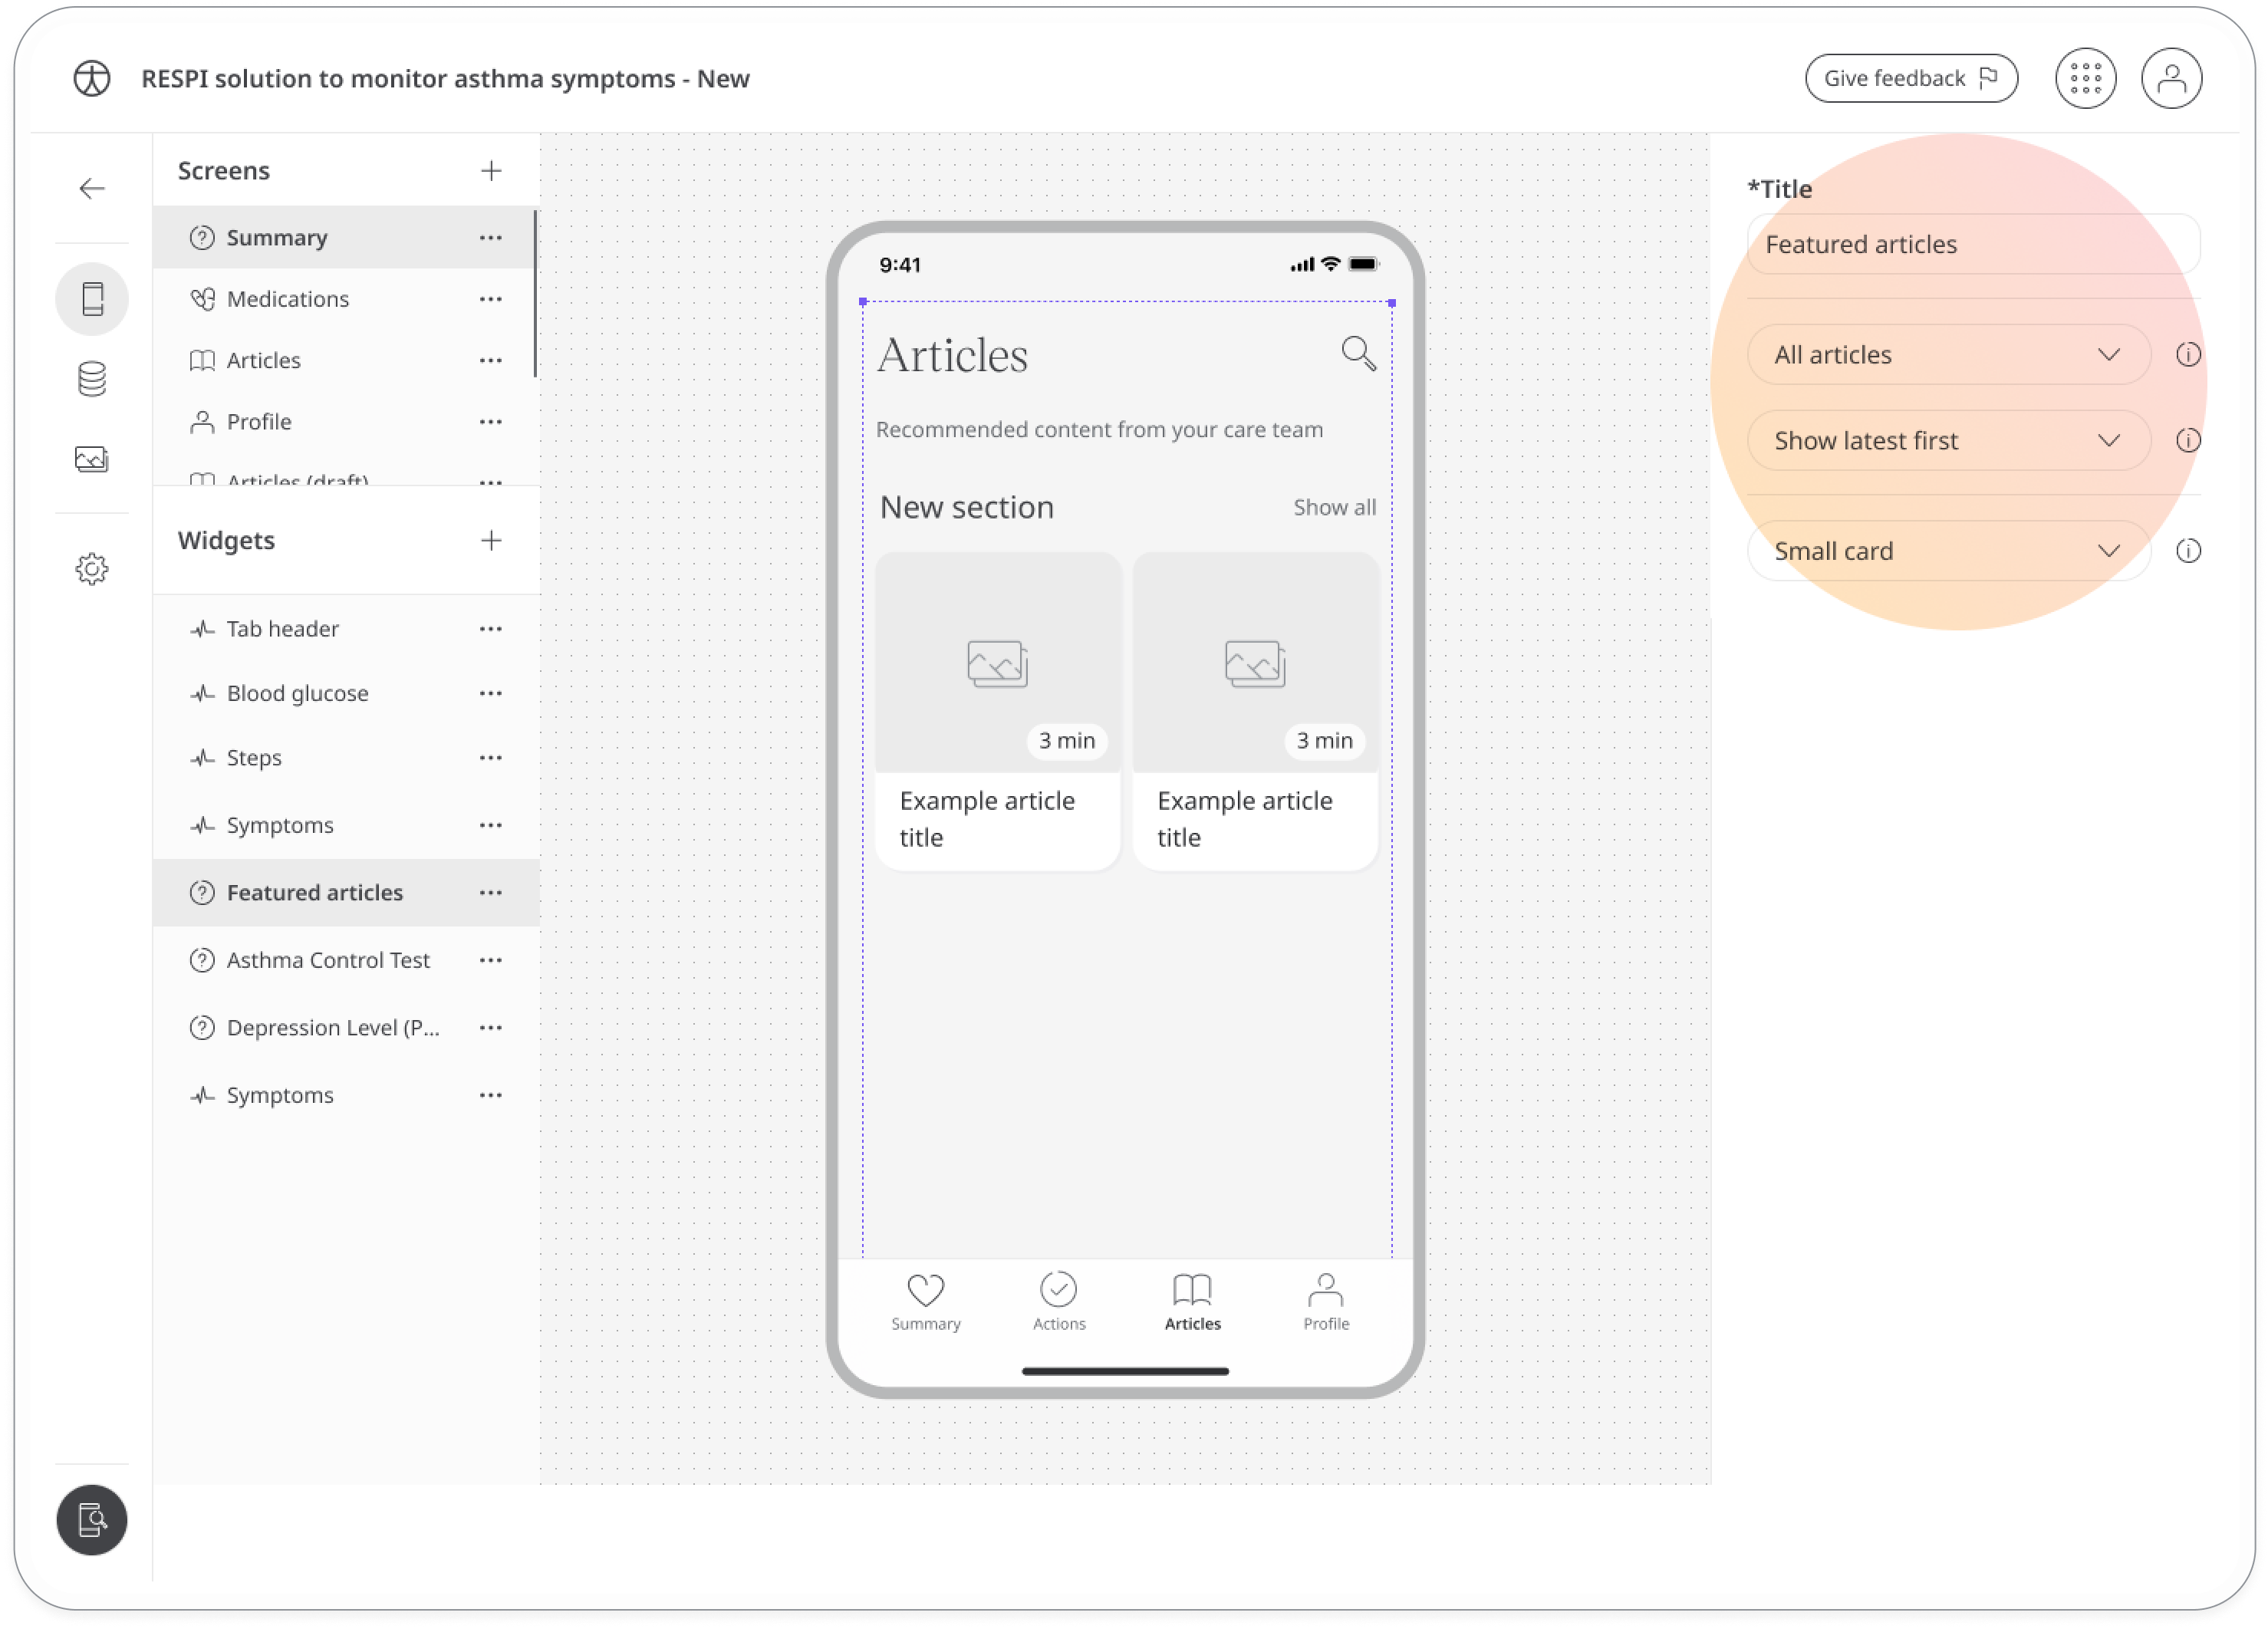The image size is (2268, 1629).
Task: Click the user profile icon top right
Action: click(x=2168, y=77)
